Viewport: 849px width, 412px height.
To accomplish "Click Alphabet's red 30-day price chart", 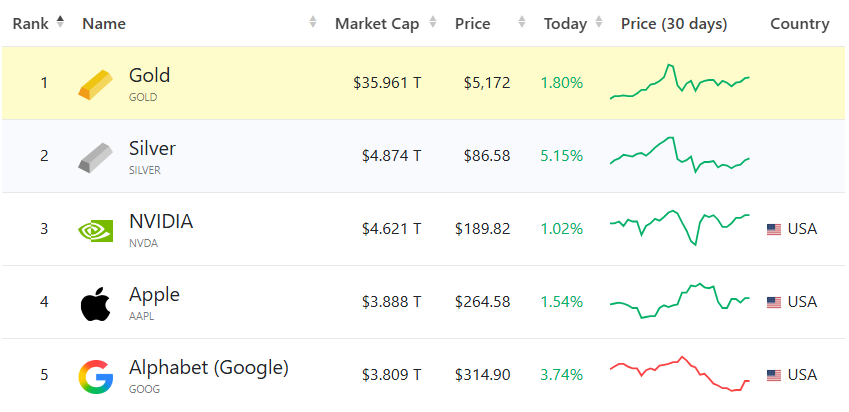I will click(x=680, y=374).
